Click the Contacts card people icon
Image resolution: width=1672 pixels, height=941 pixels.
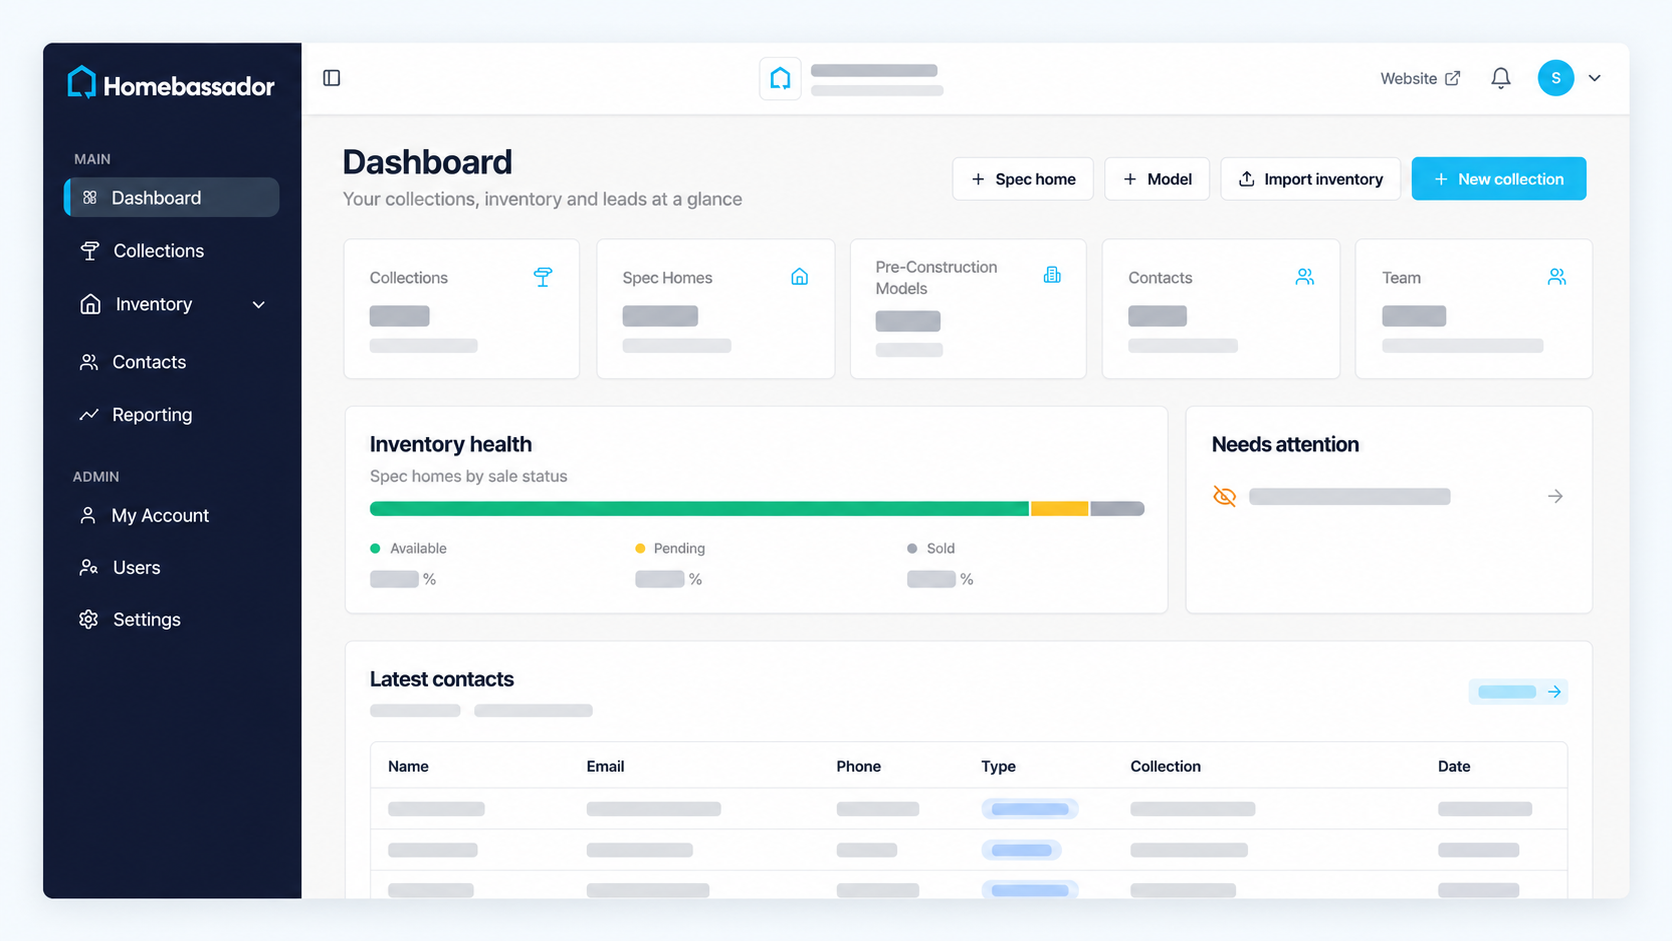[x=1304, y=277]
